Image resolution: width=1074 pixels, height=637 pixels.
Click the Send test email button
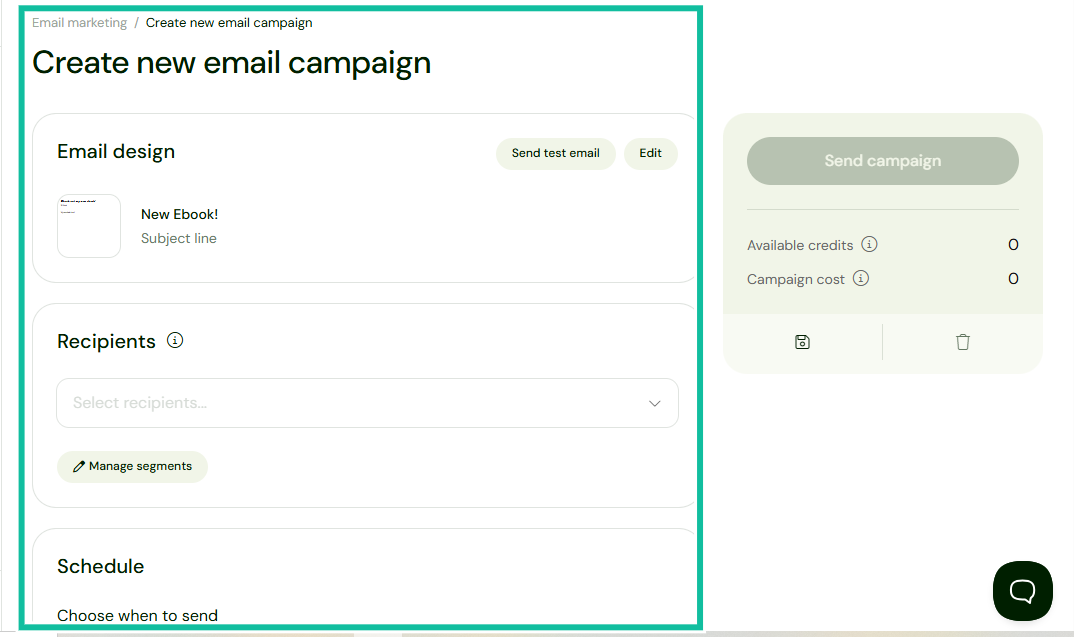(x=555, y=153)
